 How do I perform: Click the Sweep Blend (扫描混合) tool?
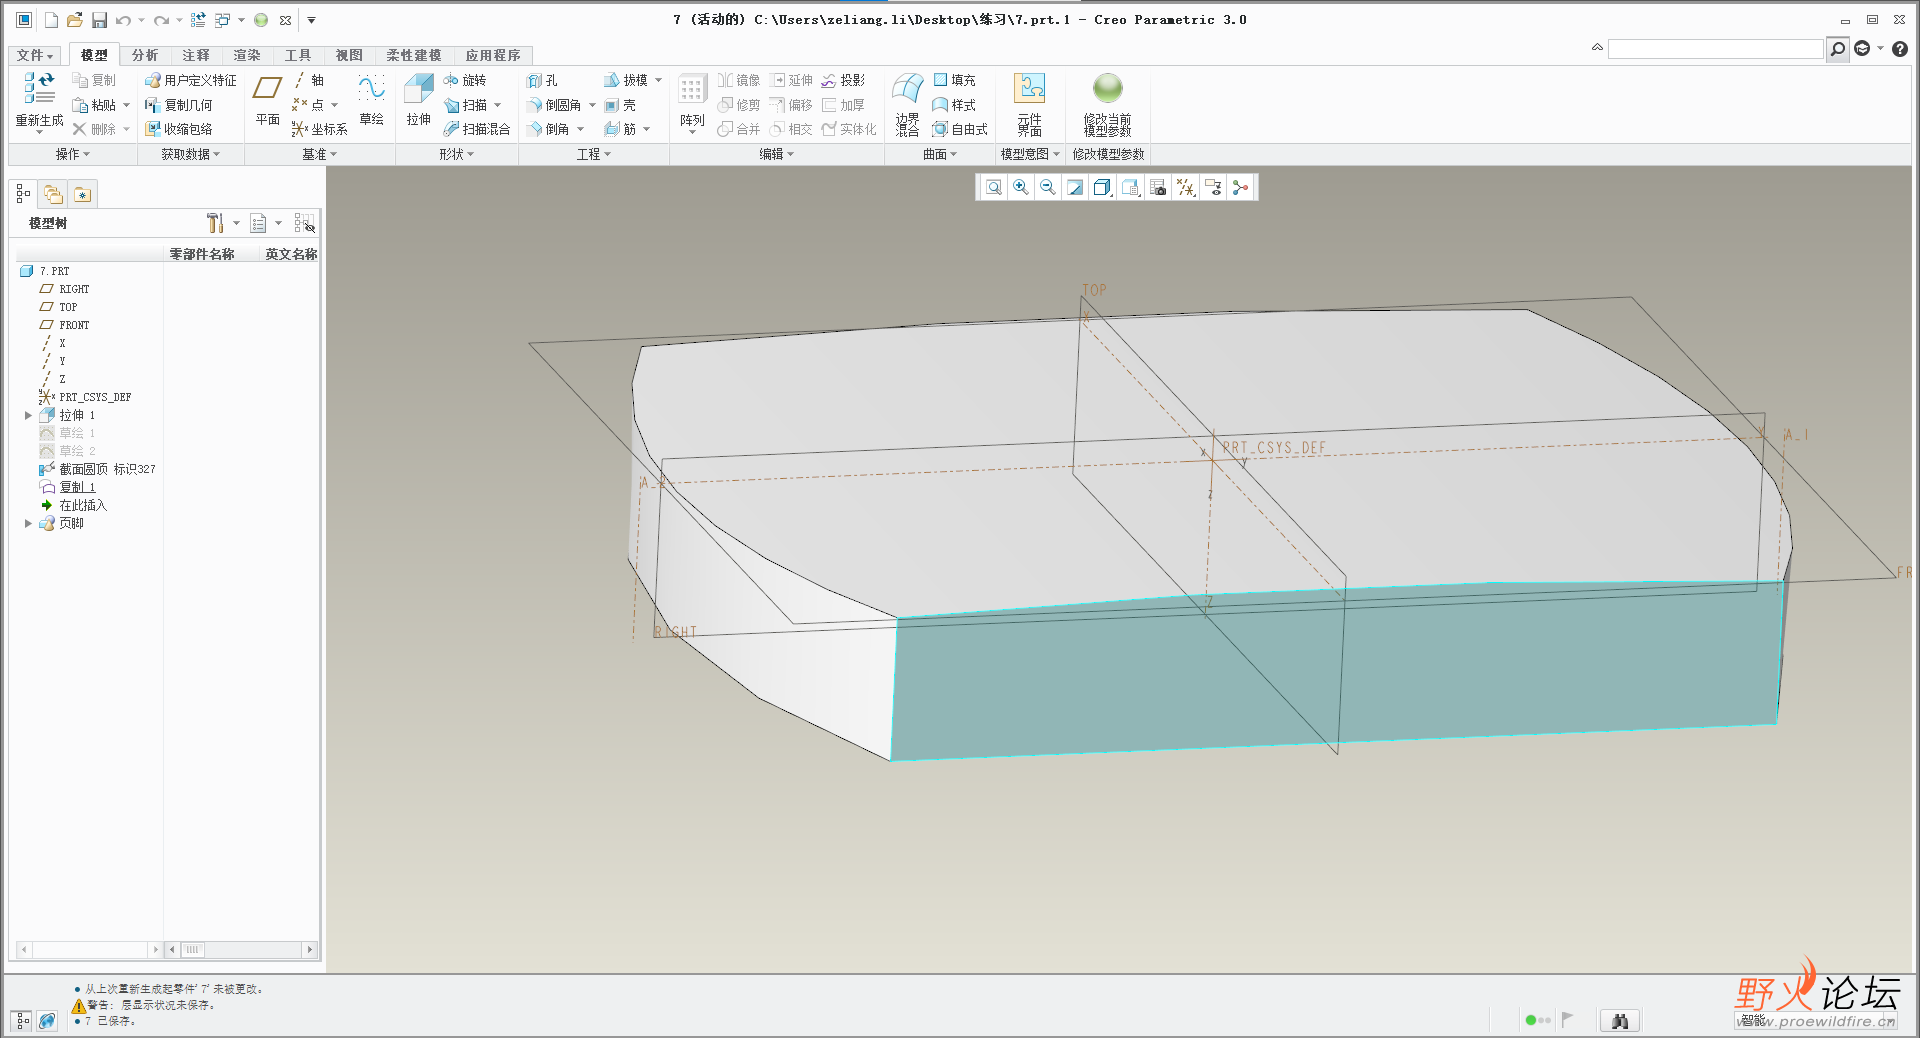pyautogui.click(x=477, y=129)
